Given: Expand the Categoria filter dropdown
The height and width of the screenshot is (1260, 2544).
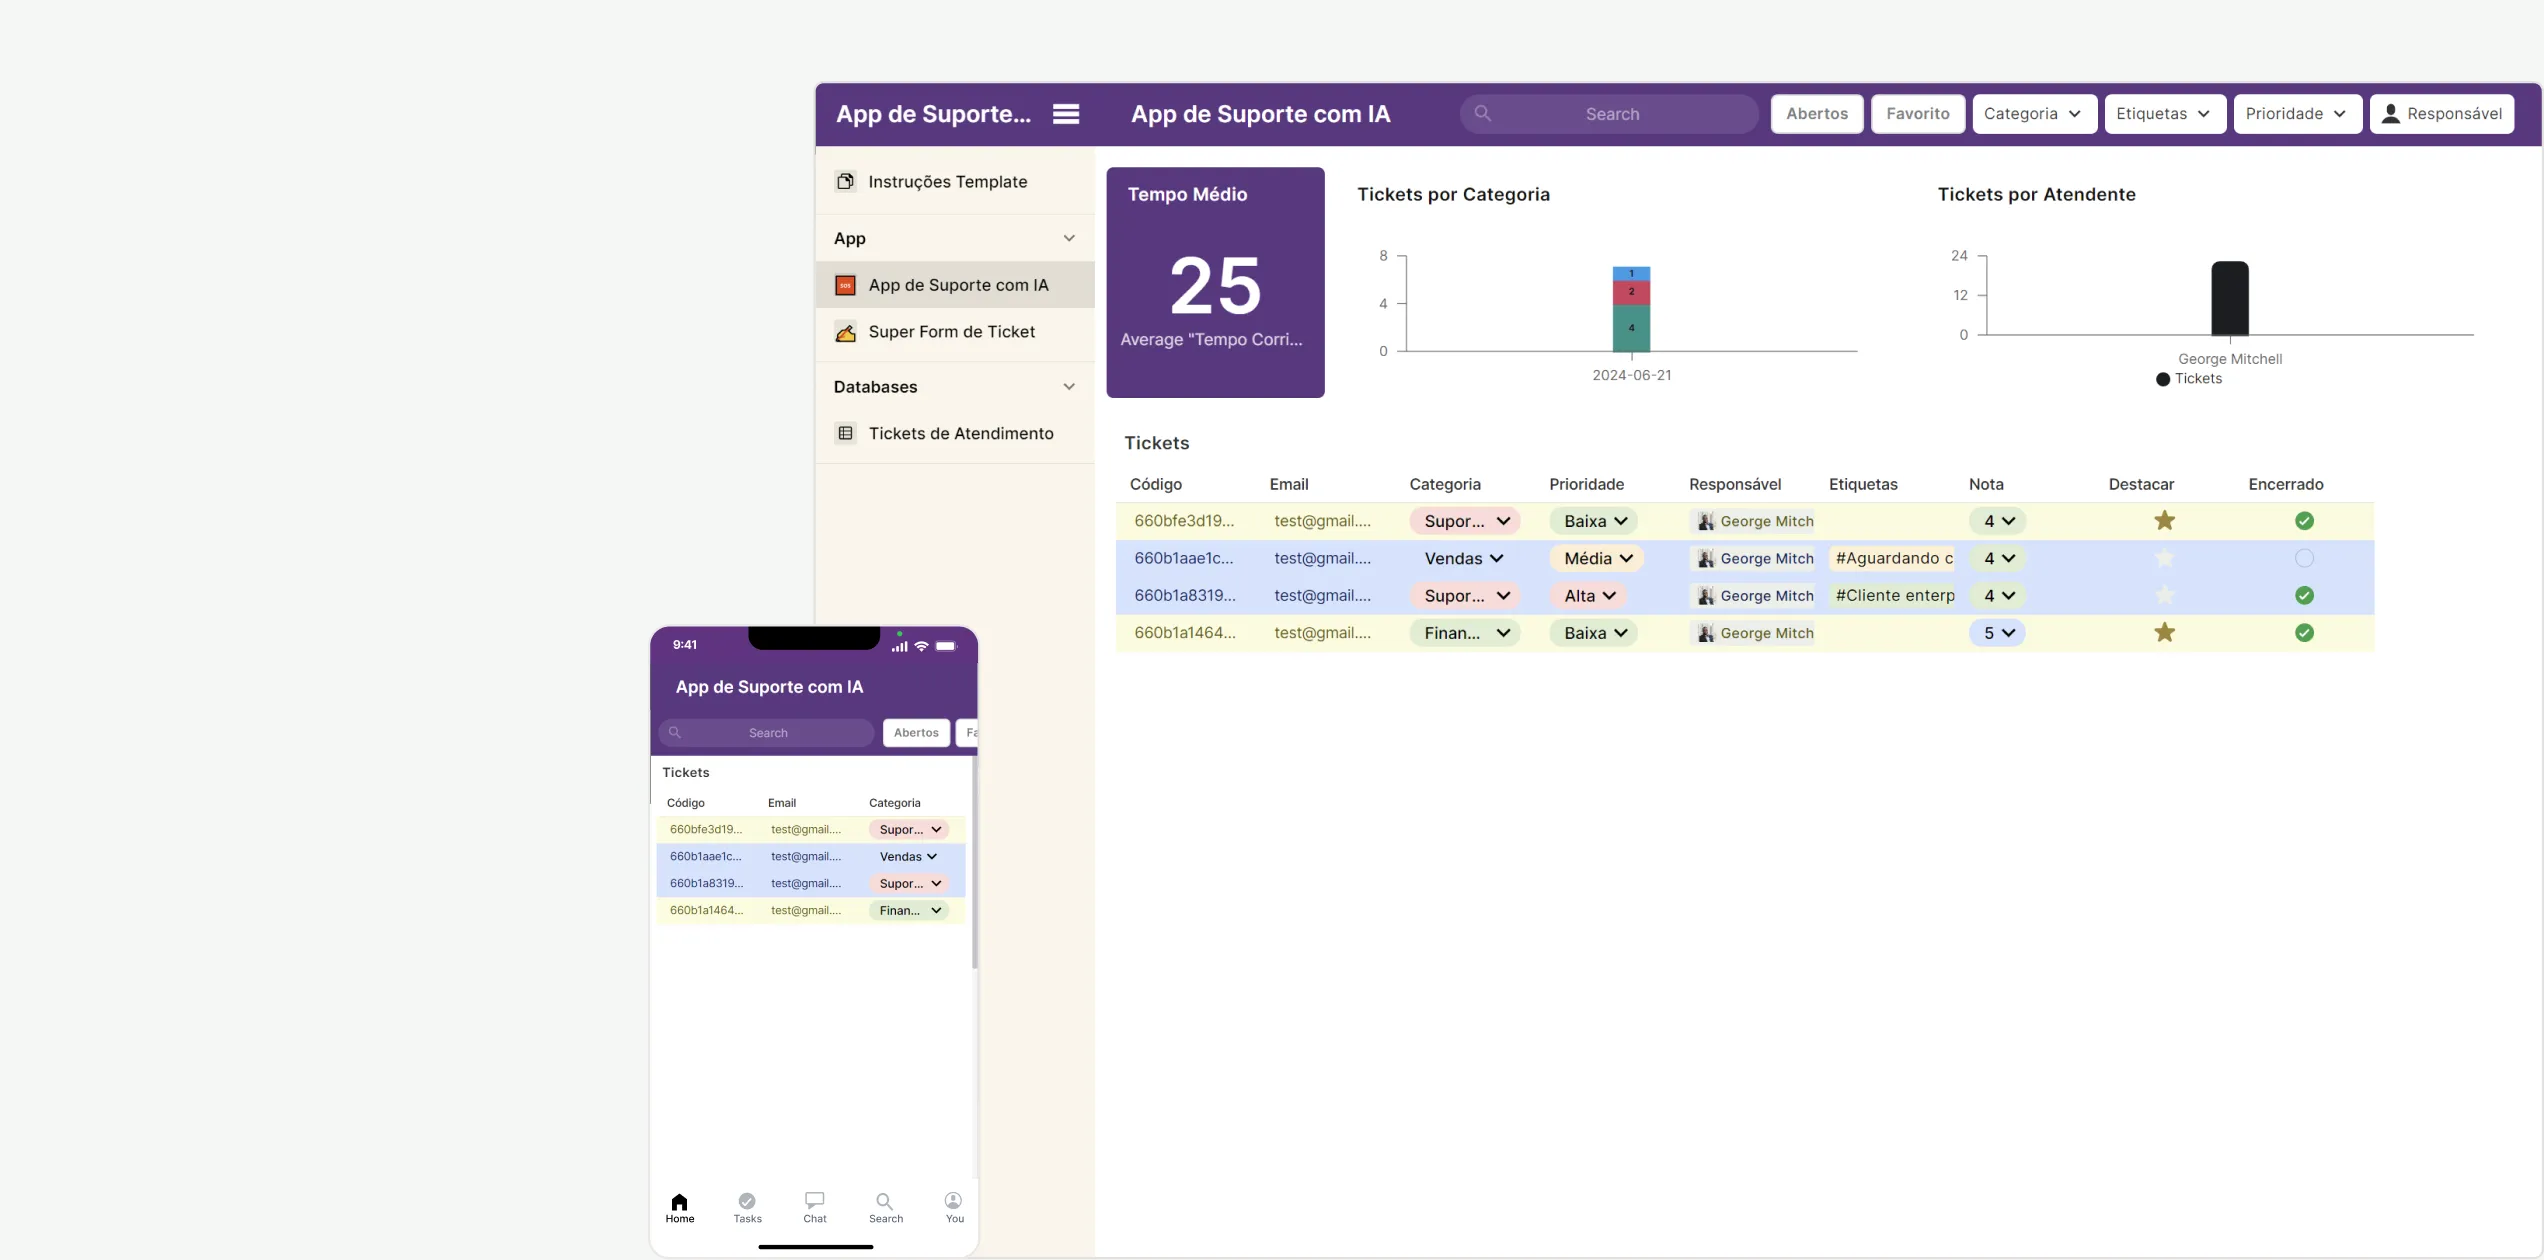Looking at the screenshot, I should (2033, 114).
